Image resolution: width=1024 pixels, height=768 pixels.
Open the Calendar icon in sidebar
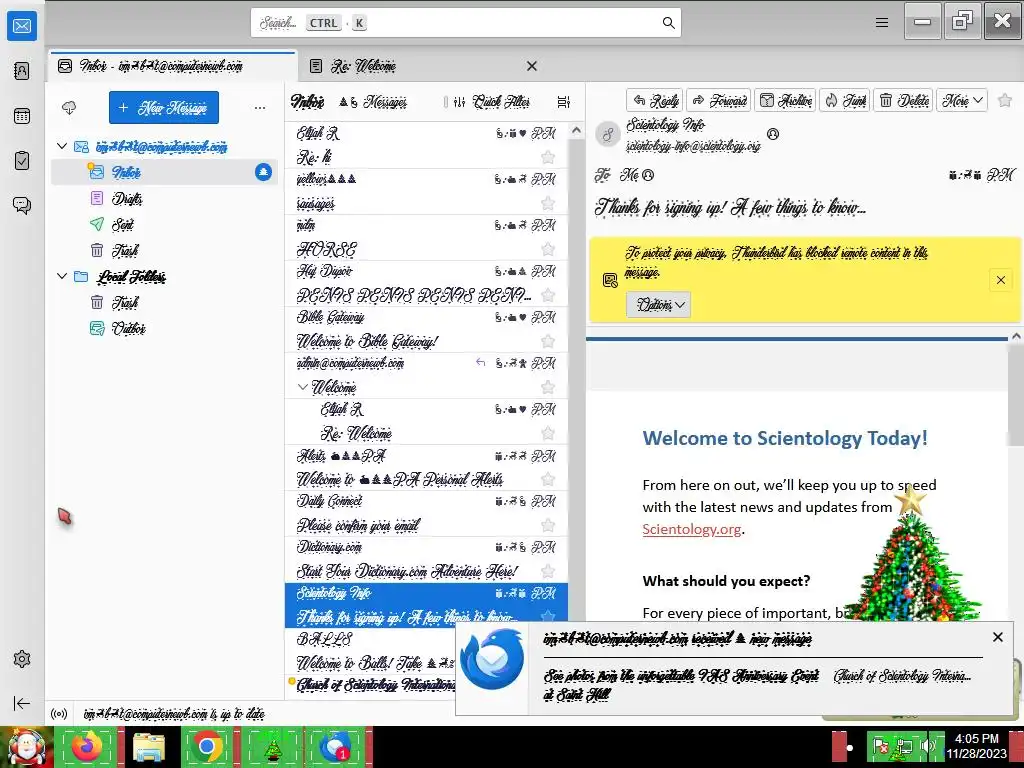[22, 116]
